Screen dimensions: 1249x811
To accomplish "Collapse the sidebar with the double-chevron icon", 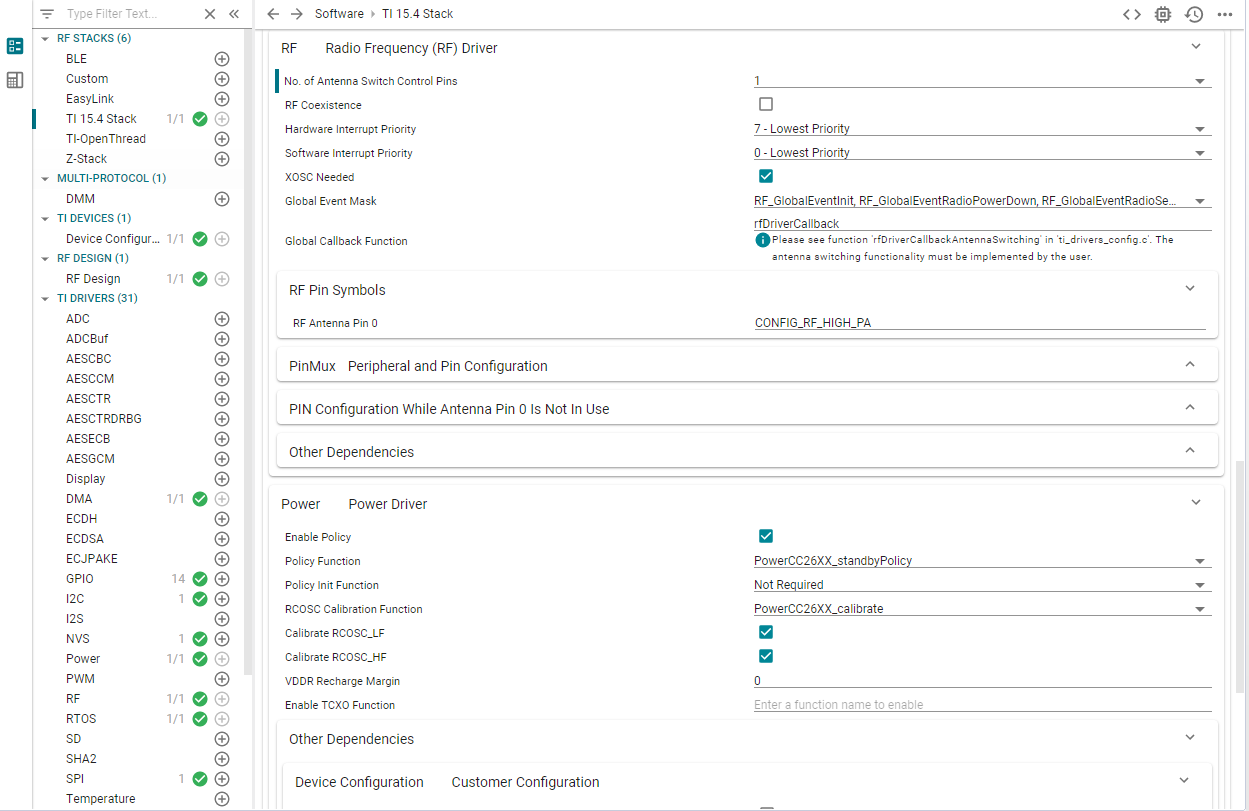I will point(234,14).
